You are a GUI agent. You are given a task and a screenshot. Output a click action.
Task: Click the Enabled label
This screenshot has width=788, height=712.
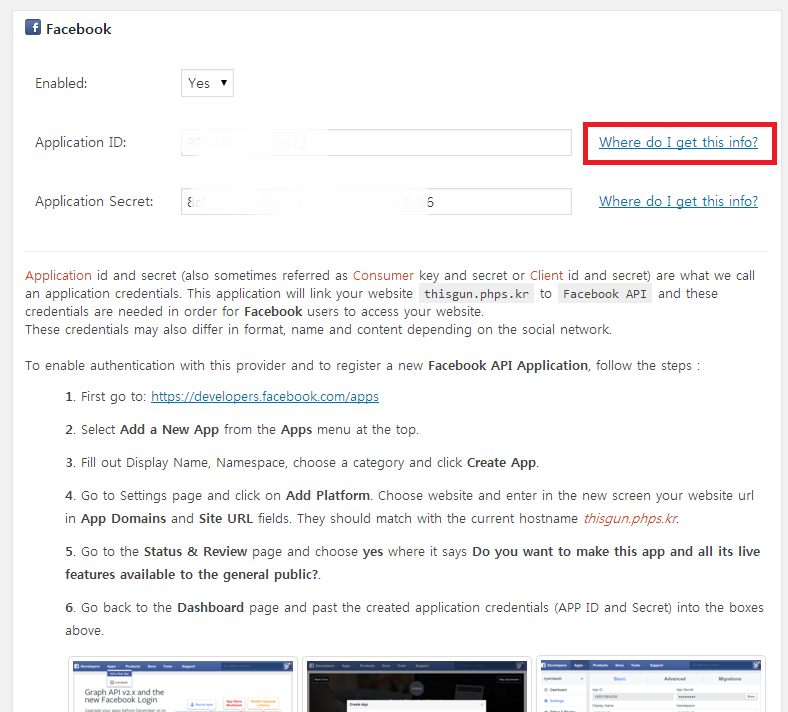tap(61, 83)
